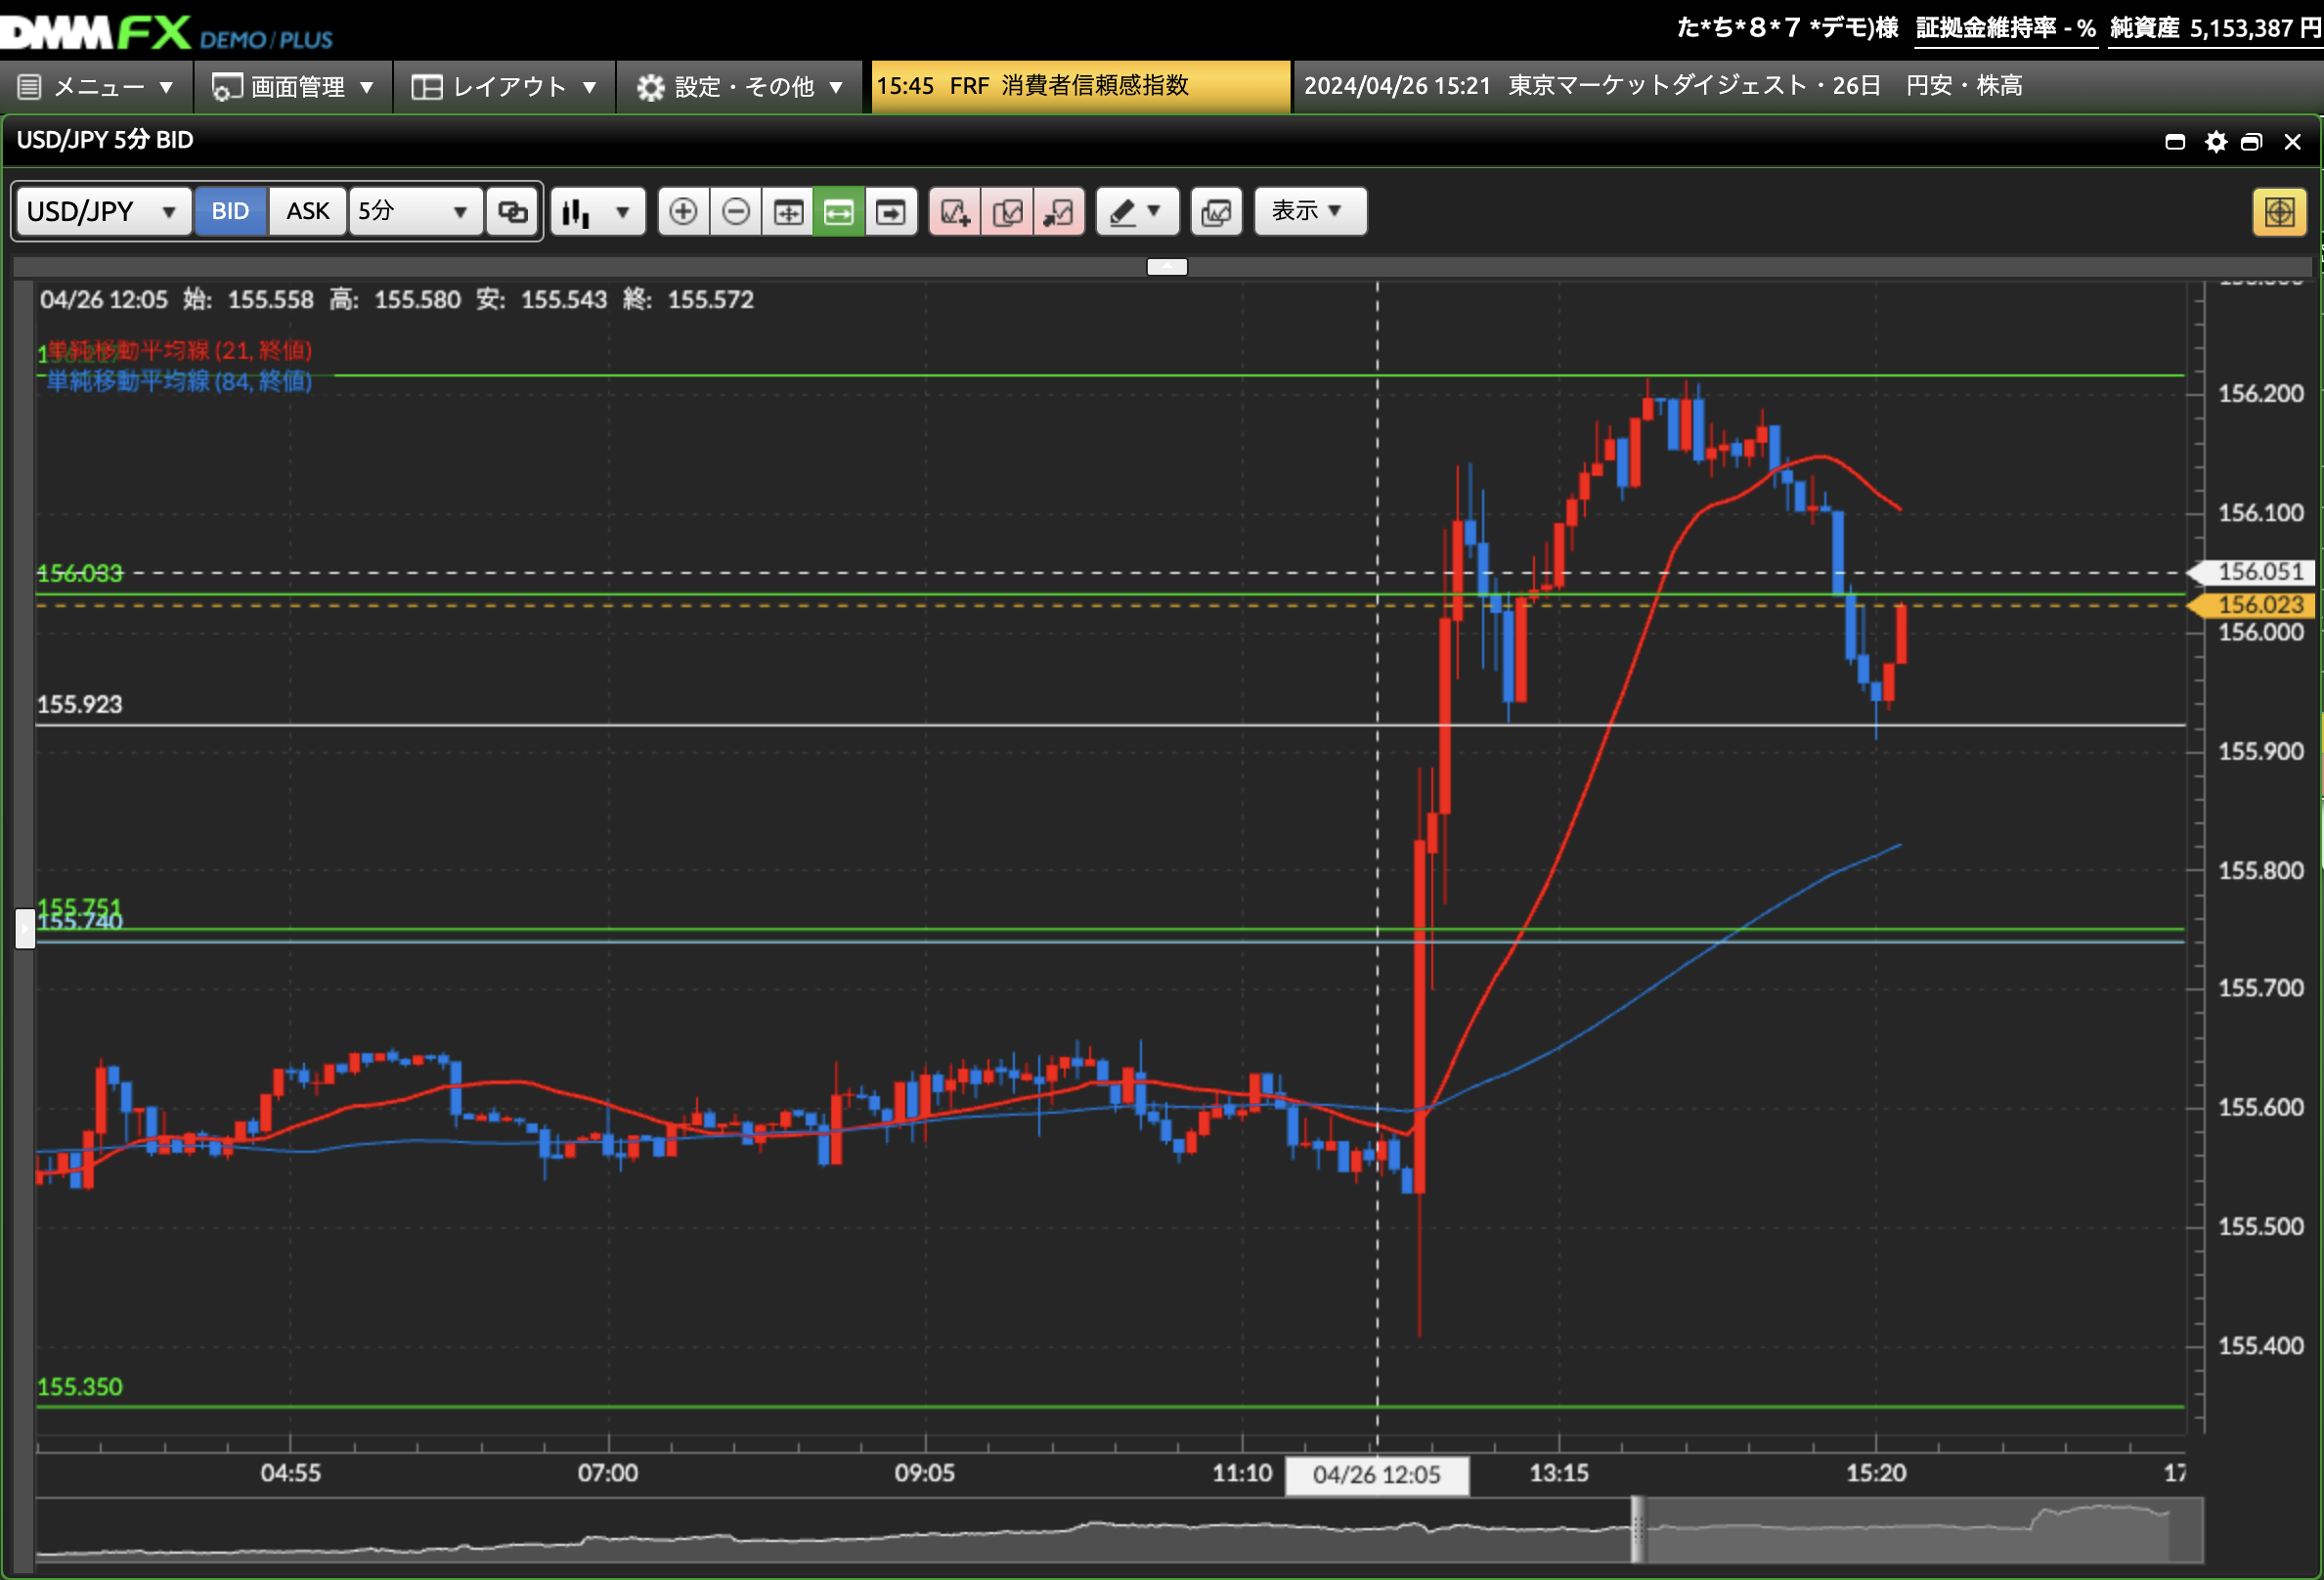
Task: Click the red 単純移動平均線 (21) legend
Action: click(x=180, y=350)
